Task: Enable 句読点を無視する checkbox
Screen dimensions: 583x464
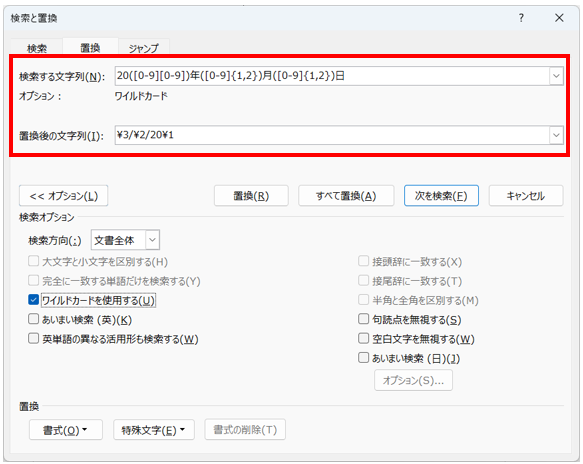Action: 363,319
